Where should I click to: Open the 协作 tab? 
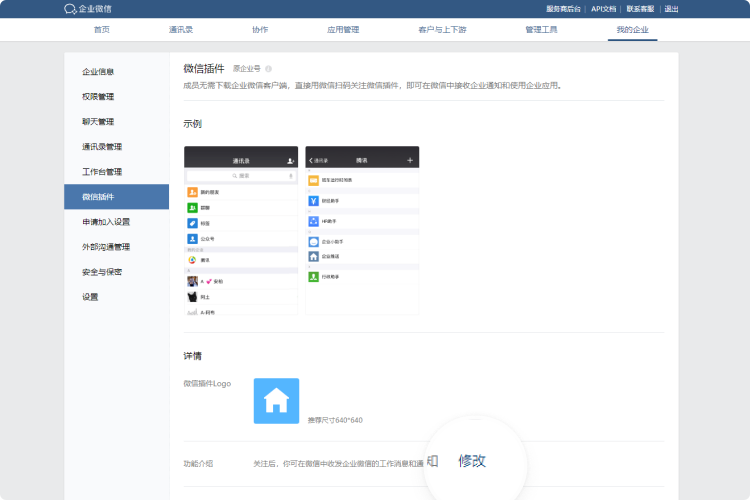pyautogui.click(x=260, y=30)
